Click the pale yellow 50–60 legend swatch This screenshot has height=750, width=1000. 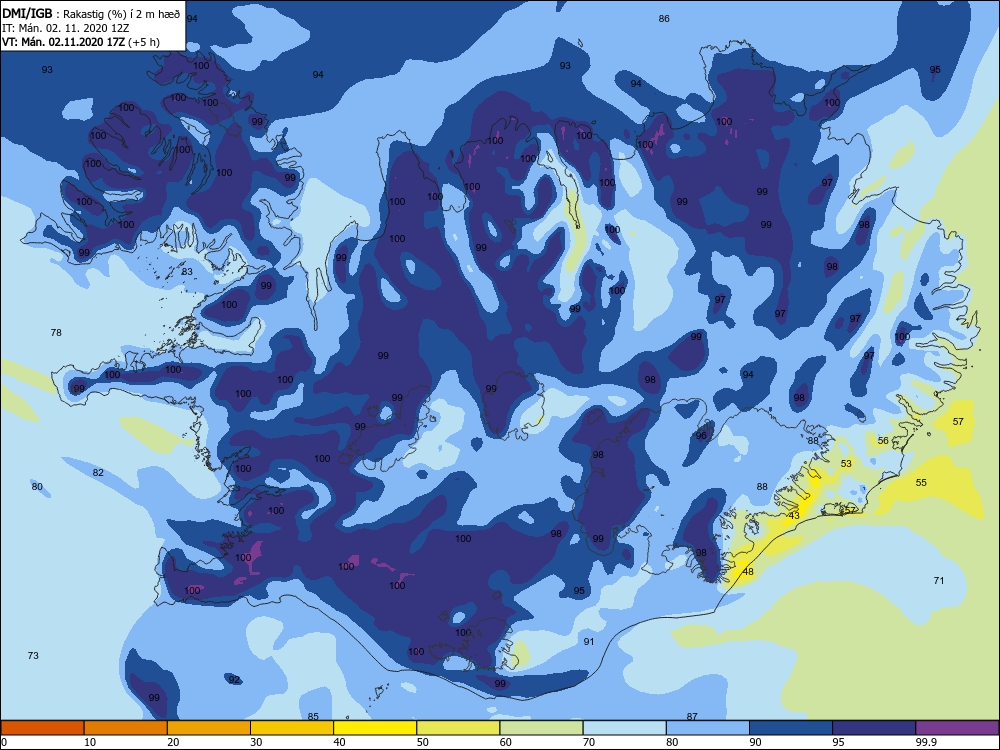tap(459, 728)
